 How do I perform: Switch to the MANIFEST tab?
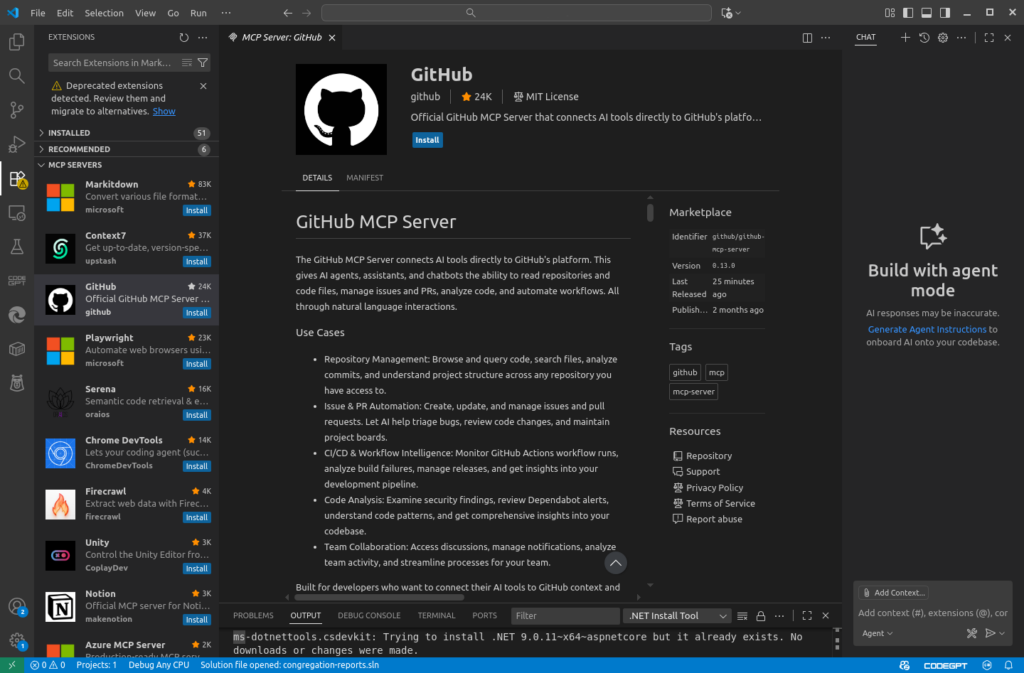(x=364, y=177)
